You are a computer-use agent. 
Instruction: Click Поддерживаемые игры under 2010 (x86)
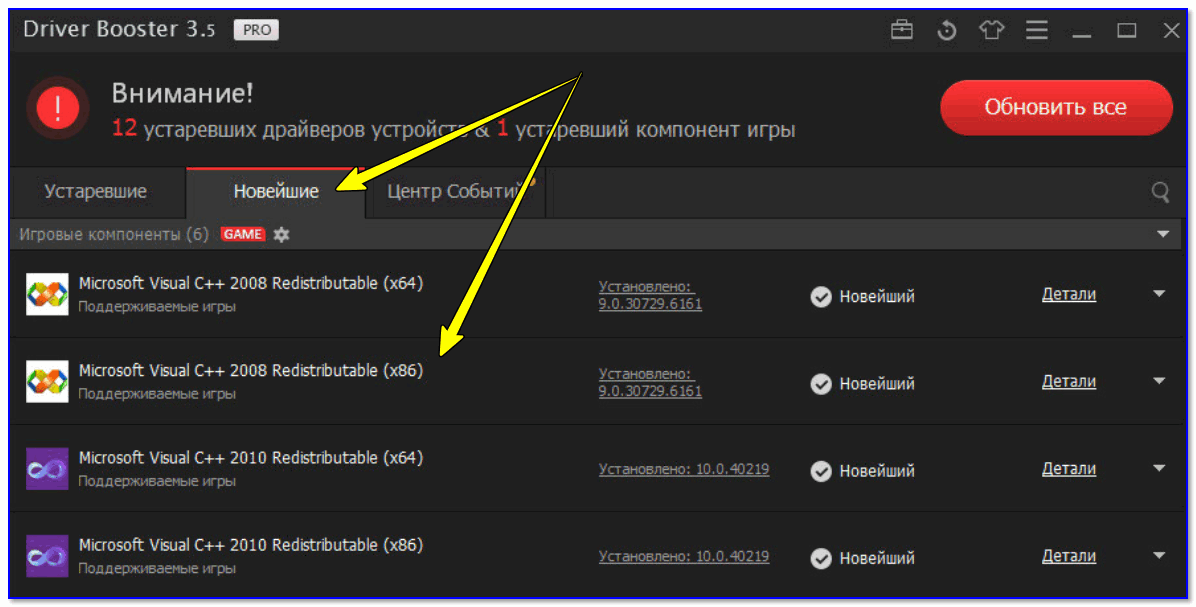157,569
